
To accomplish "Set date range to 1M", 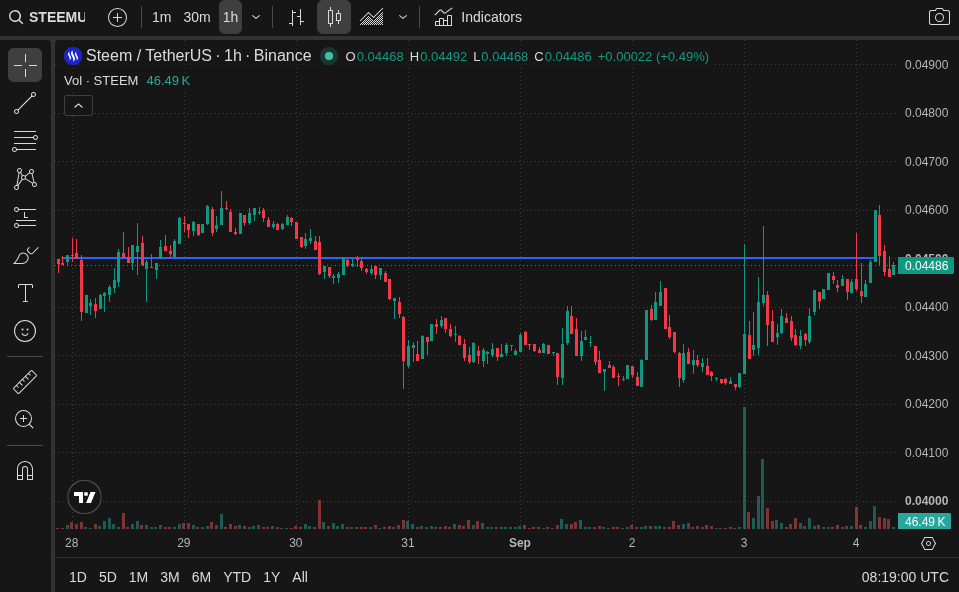I will (138, 577).
